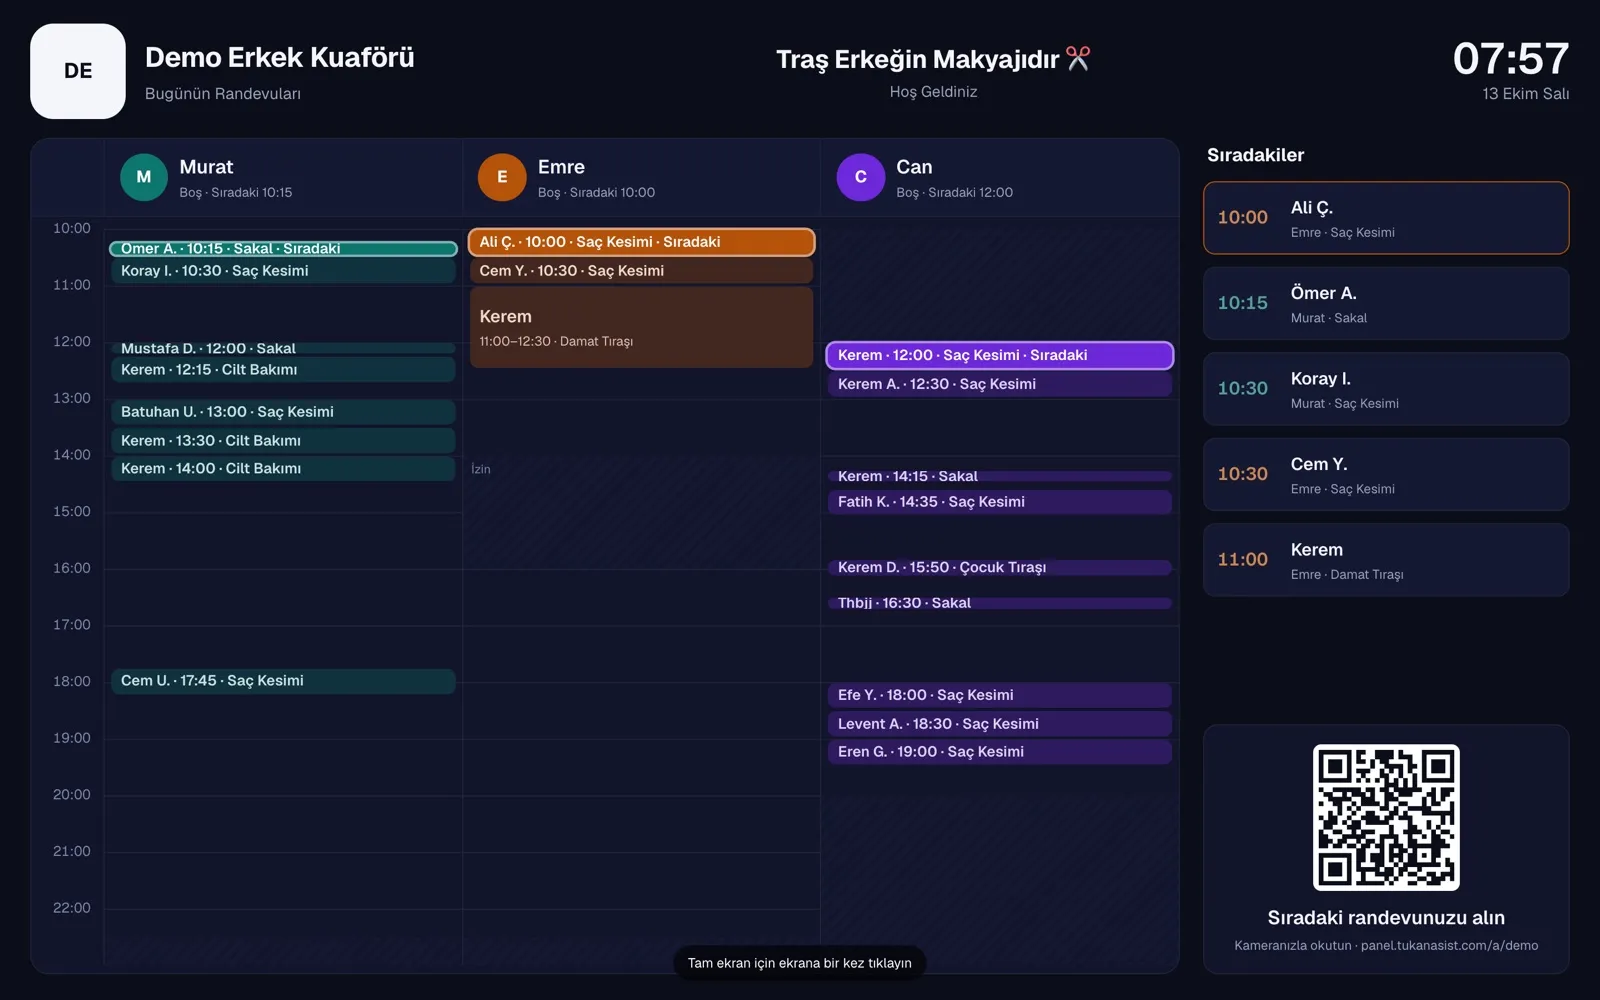
Task: Open Kerem 14:00 Cilt Bakımı appointment
Action: click(283, 469)
